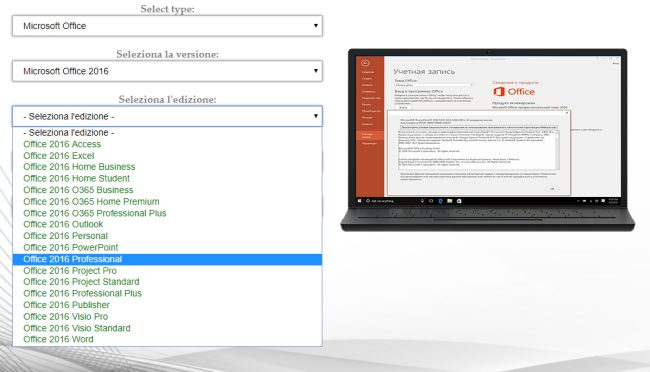Click highlighted Office 2016 Professional option
Image resolution: width=650 pixels, height=372 pixels.
[x=167, y=259]
